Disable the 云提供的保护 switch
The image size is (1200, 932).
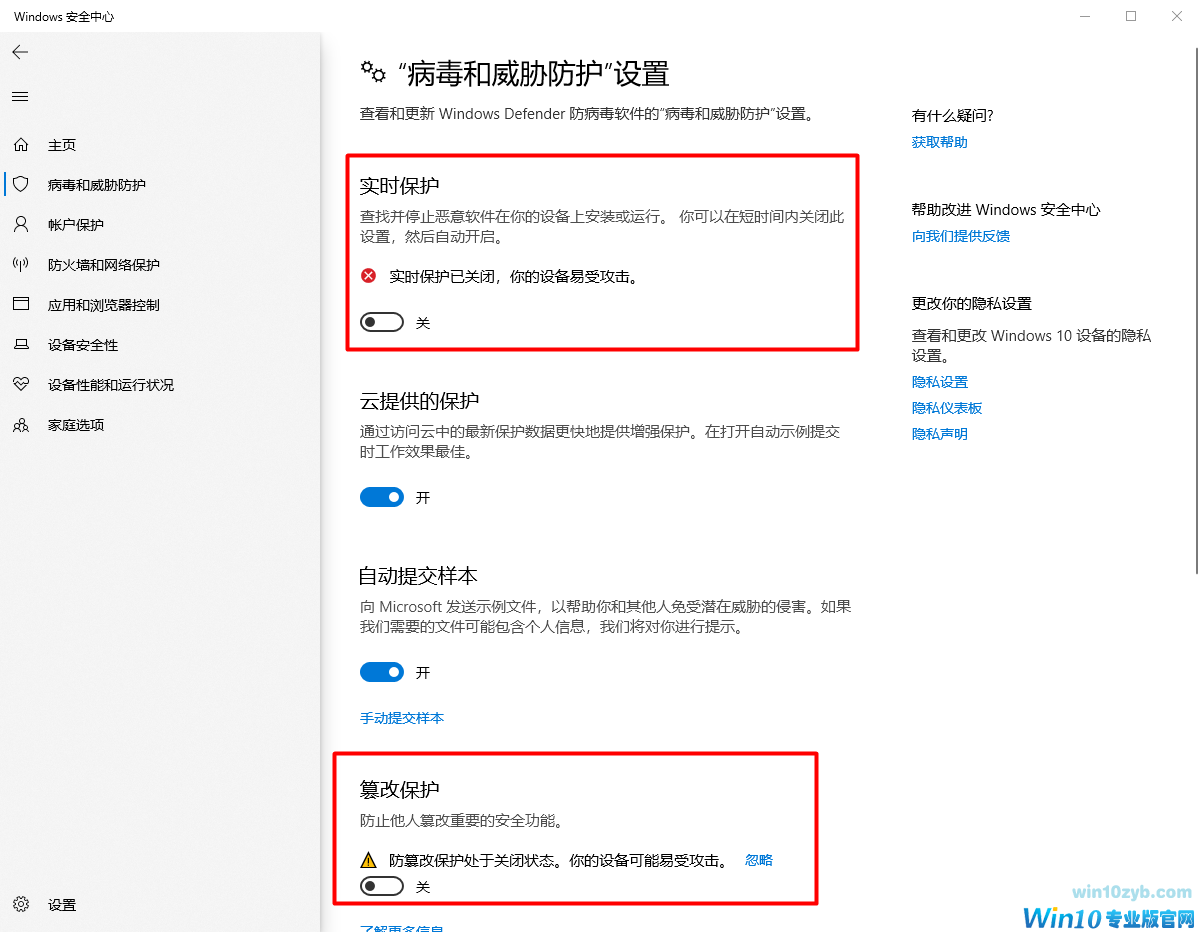coord(381,497)
